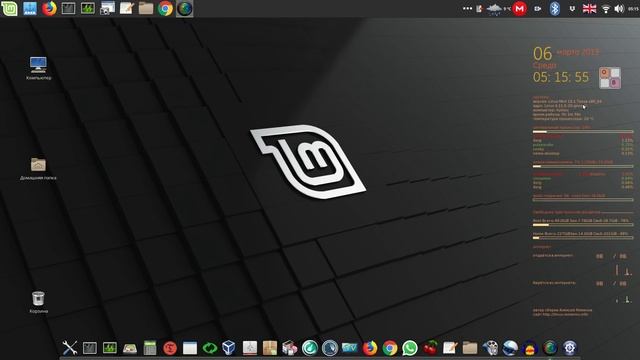Viewport: 640px width, 360px height.
Task: Select the active globe app in top panel
Action: [x=184, y=8]
